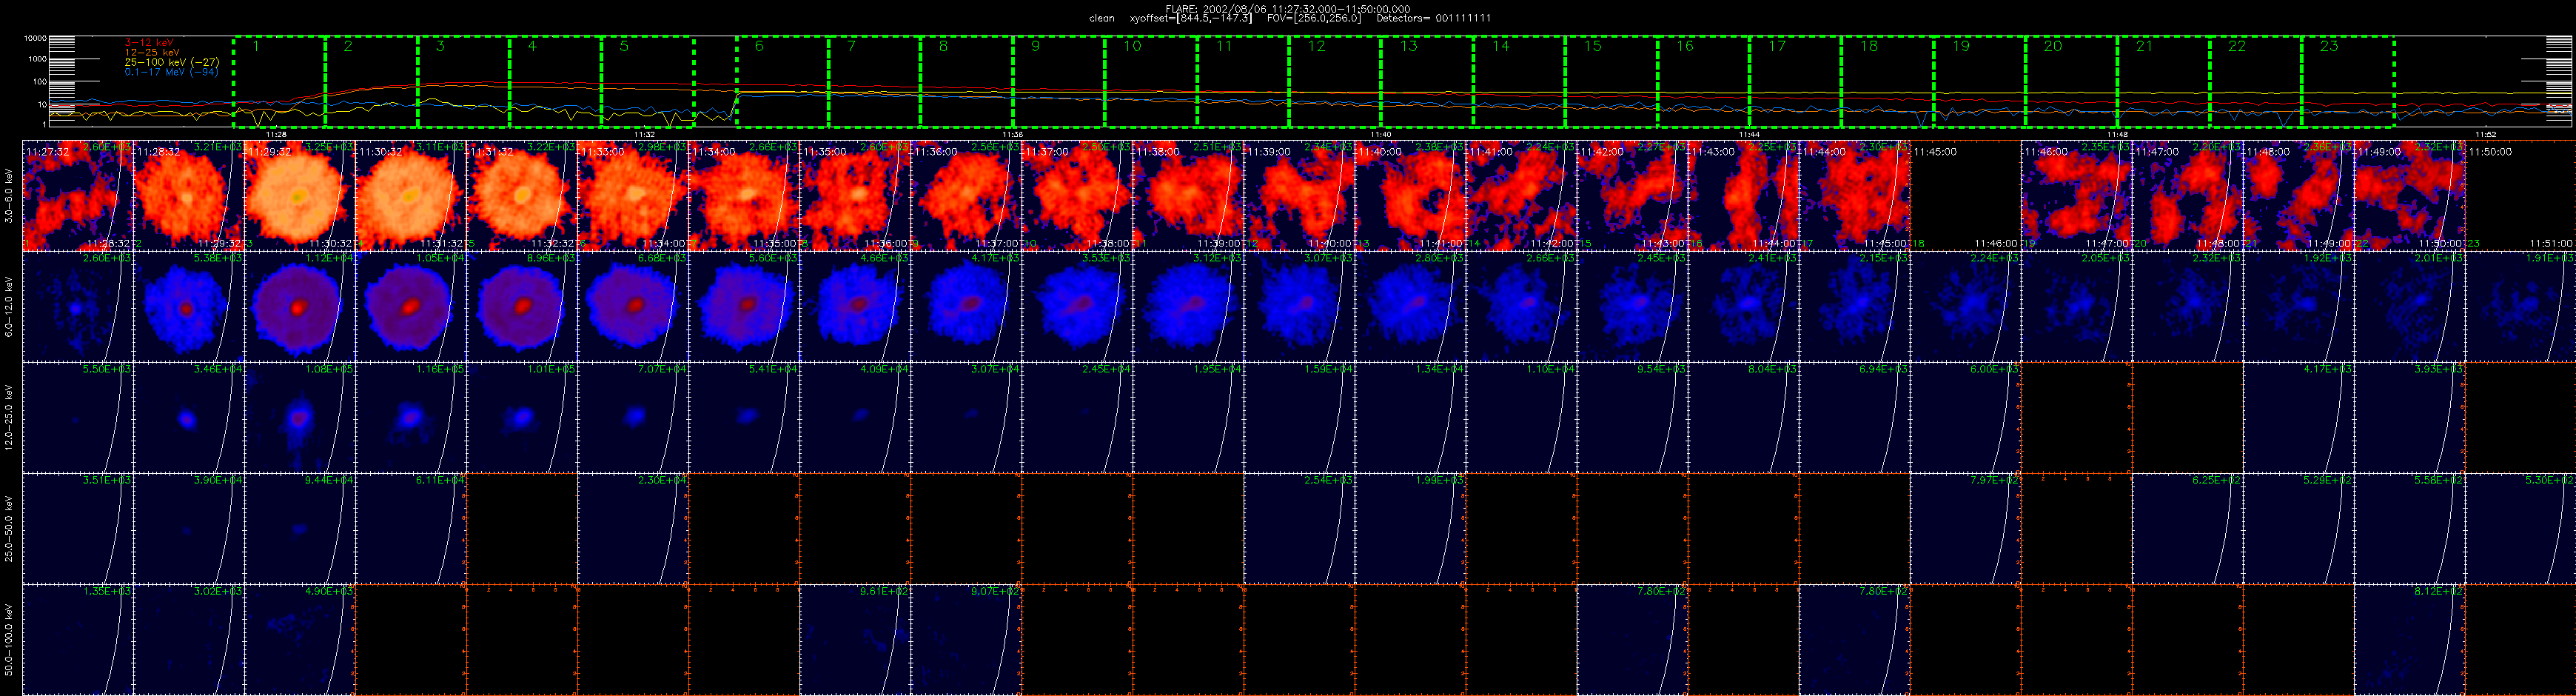Select time interval 18 box in lightcurve

point(1886,82)
